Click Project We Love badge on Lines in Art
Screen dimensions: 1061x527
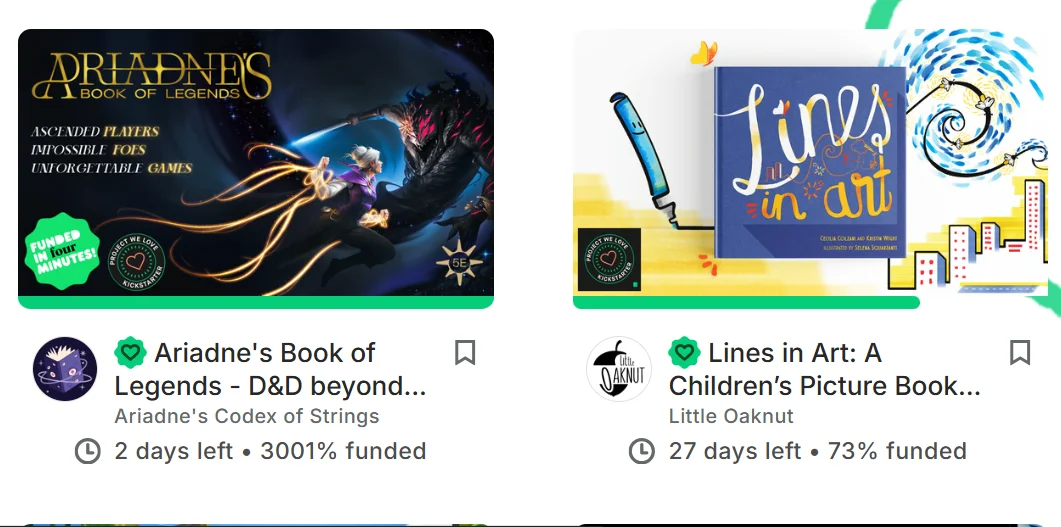(610, 260)
